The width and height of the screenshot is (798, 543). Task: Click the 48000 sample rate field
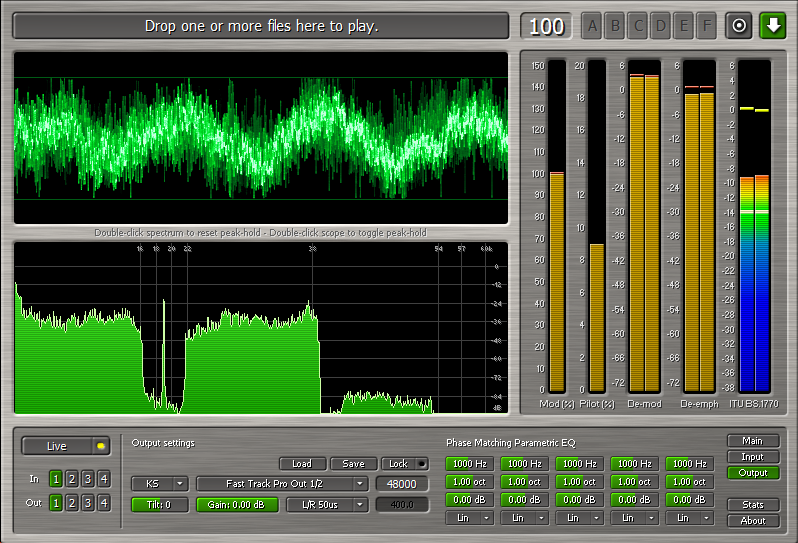402,483
